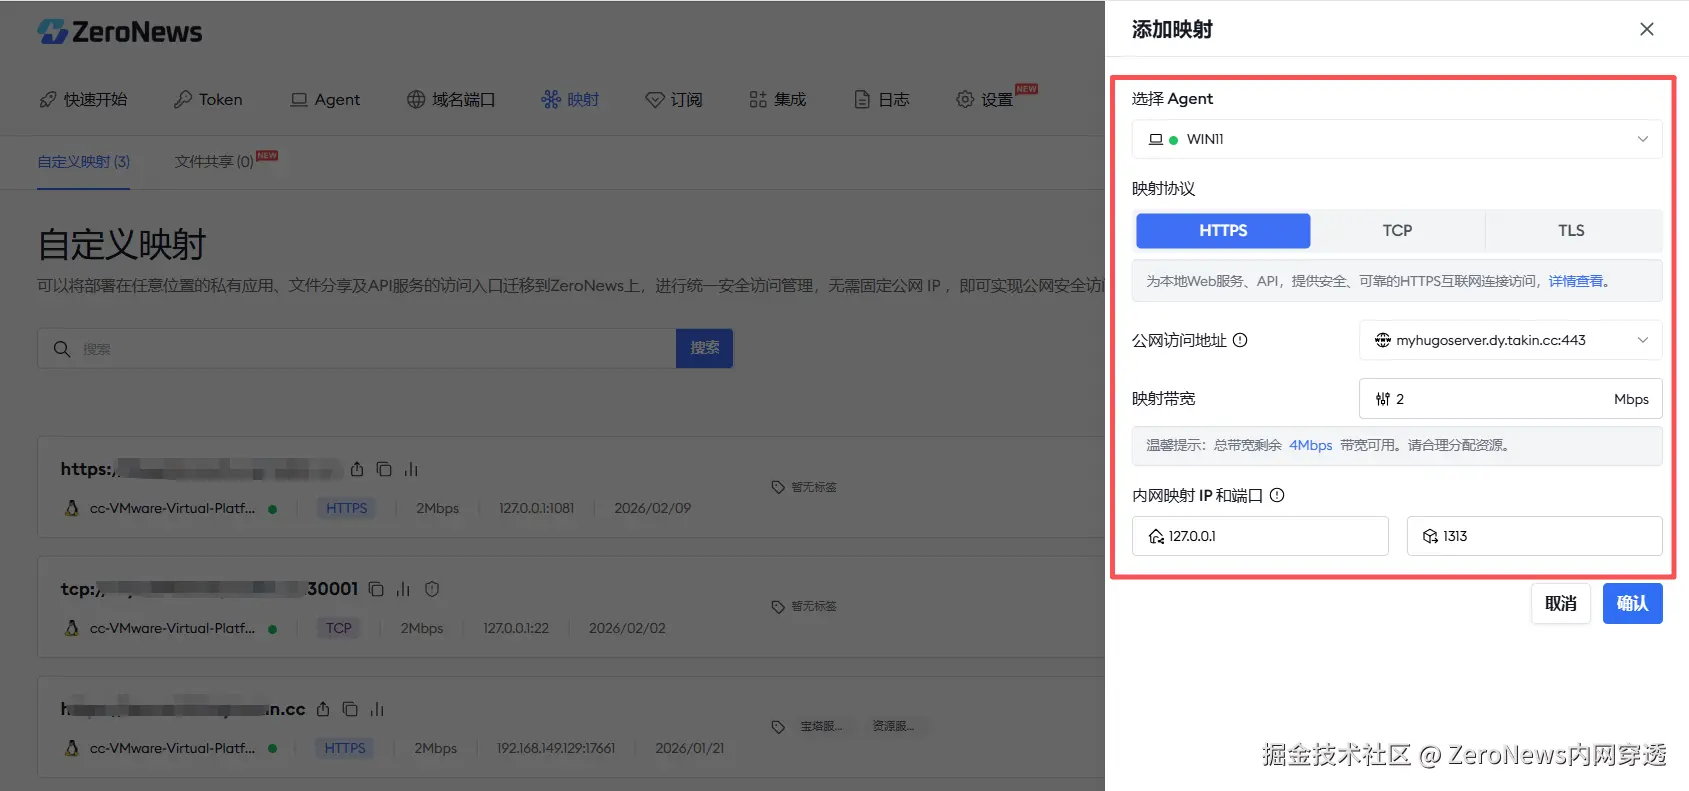Click the 映射带宽 Mbps input field
Image resolution: width=1689 pixels, height=791 pixels.
pyautogui.click(x=1510, y=399)
